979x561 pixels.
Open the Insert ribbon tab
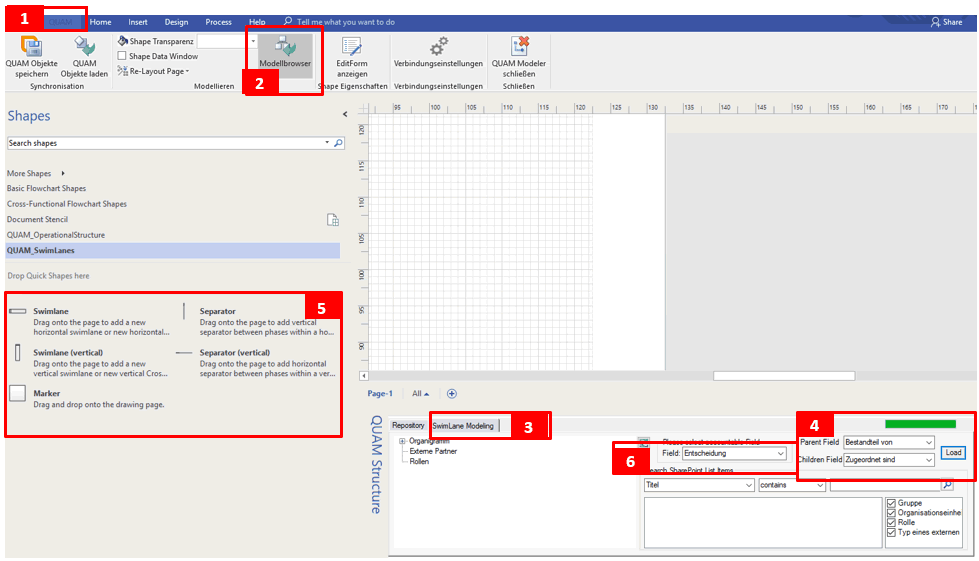click(138, 21)
